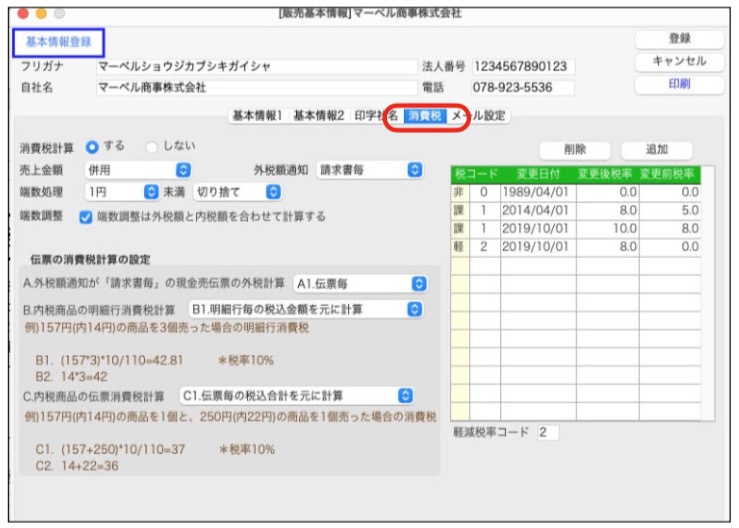Select the 消費税 tab
This screenshot has width=739, height=528.
(x=425, y=116)
